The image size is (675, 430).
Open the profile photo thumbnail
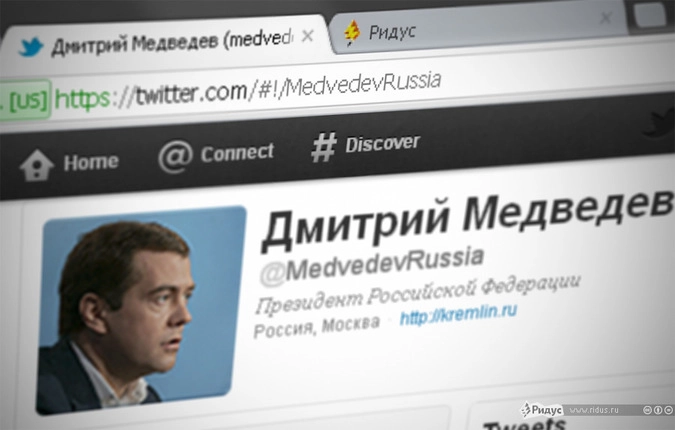(x=141, y=310)
